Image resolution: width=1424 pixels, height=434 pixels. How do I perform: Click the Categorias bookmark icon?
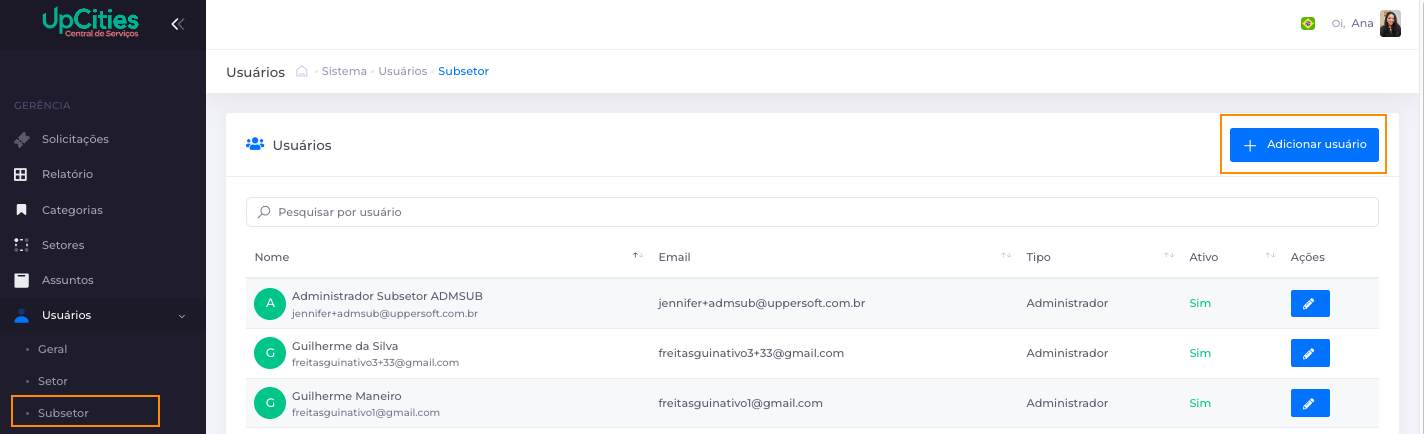point(21,210)
